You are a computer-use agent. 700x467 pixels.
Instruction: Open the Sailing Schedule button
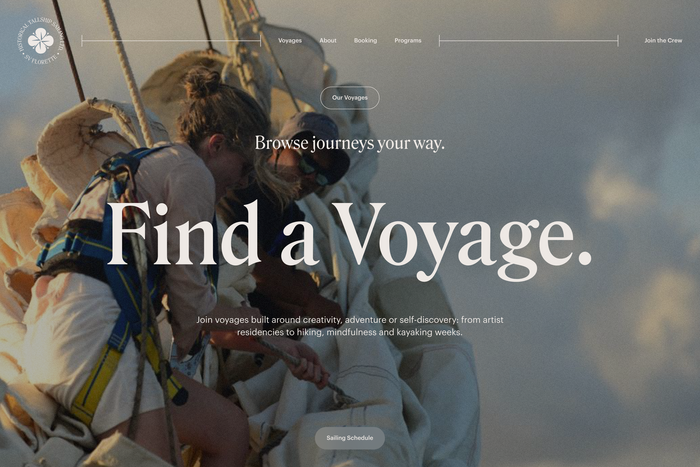(x=350, y=438)
